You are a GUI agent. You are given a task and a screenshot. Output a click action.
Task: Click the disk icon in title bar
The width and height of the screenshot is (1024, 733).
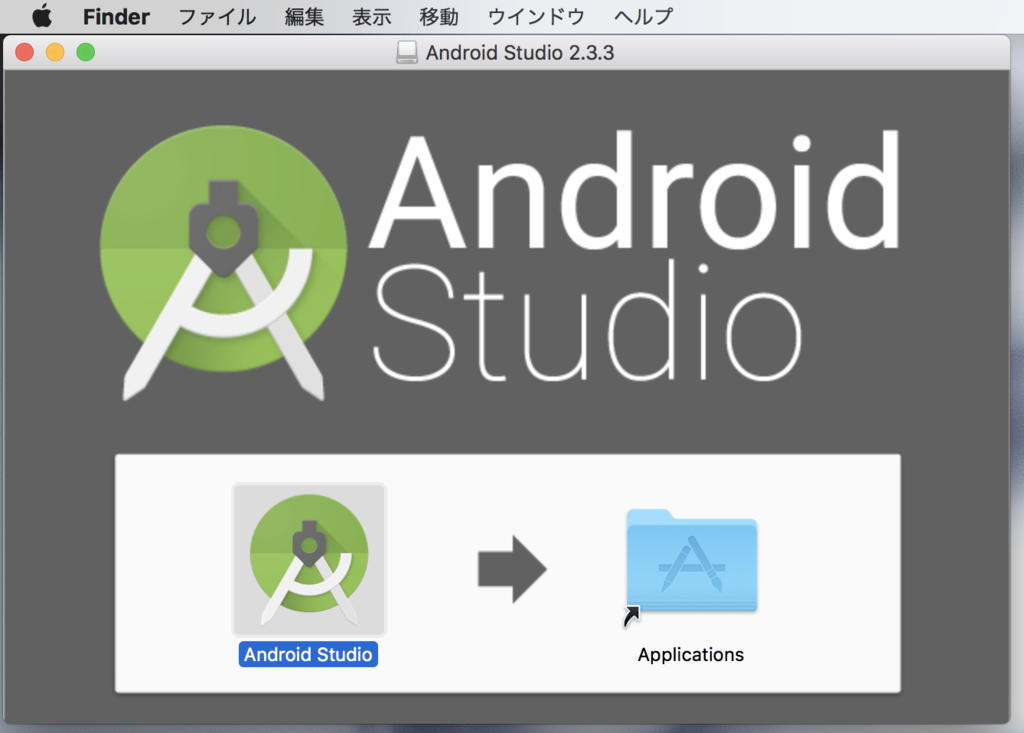(407, 52)
